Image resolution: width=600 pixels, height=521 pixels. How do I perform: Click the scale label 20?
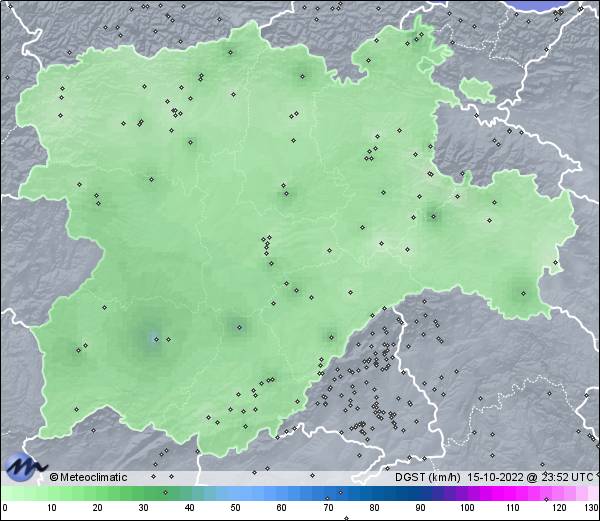[x=98, y=508]
